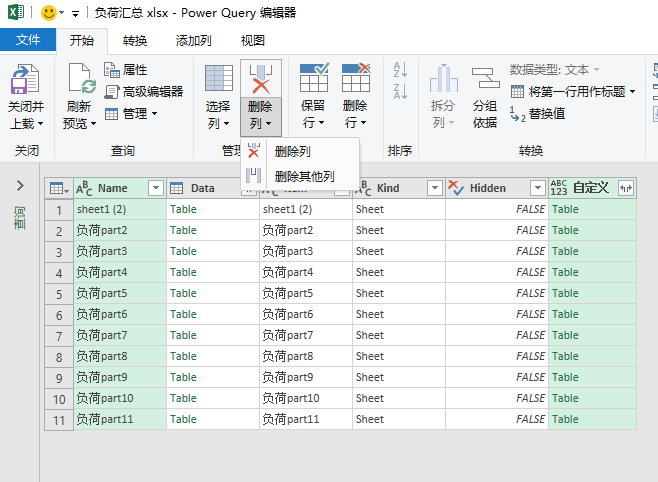Click 自定义 Table link in row 11
Screen dimensions: 658x482
[565, 419]
